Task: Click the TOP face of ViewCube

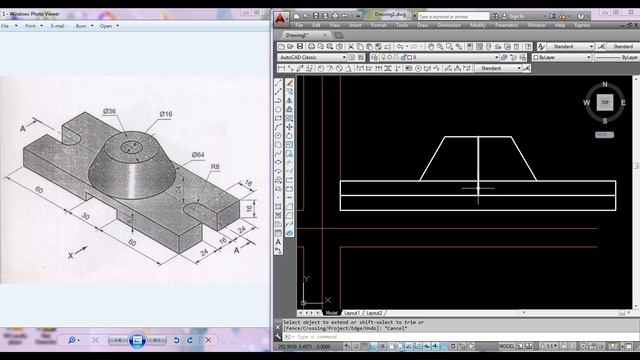Action: pos(605,102)
